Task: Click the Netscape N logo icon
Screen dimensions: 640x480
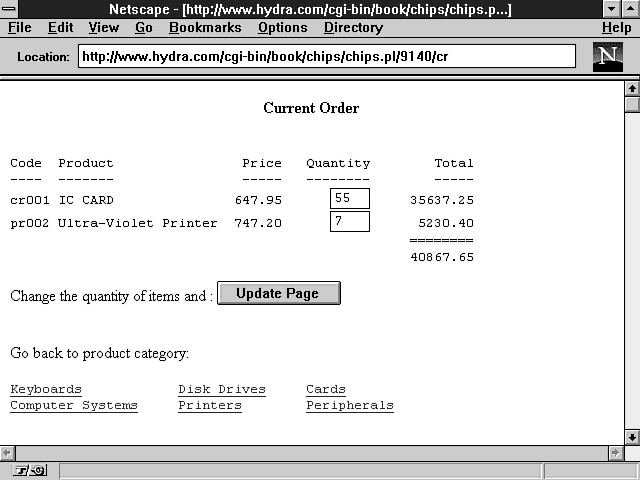Action: 608,57
